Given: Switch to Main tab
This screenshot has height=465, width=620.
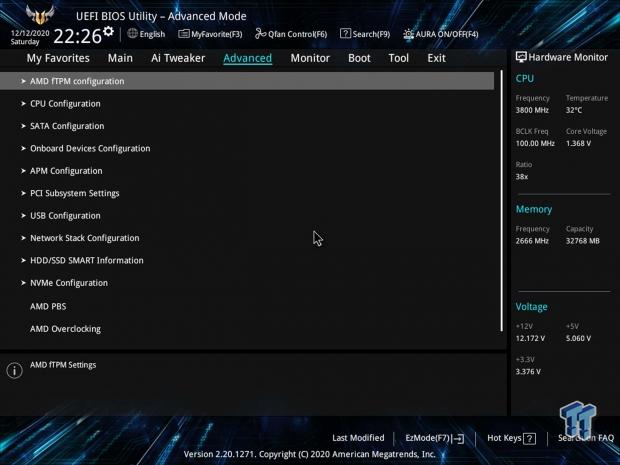Looking at the screenshot, I should [x=120, y=58].
